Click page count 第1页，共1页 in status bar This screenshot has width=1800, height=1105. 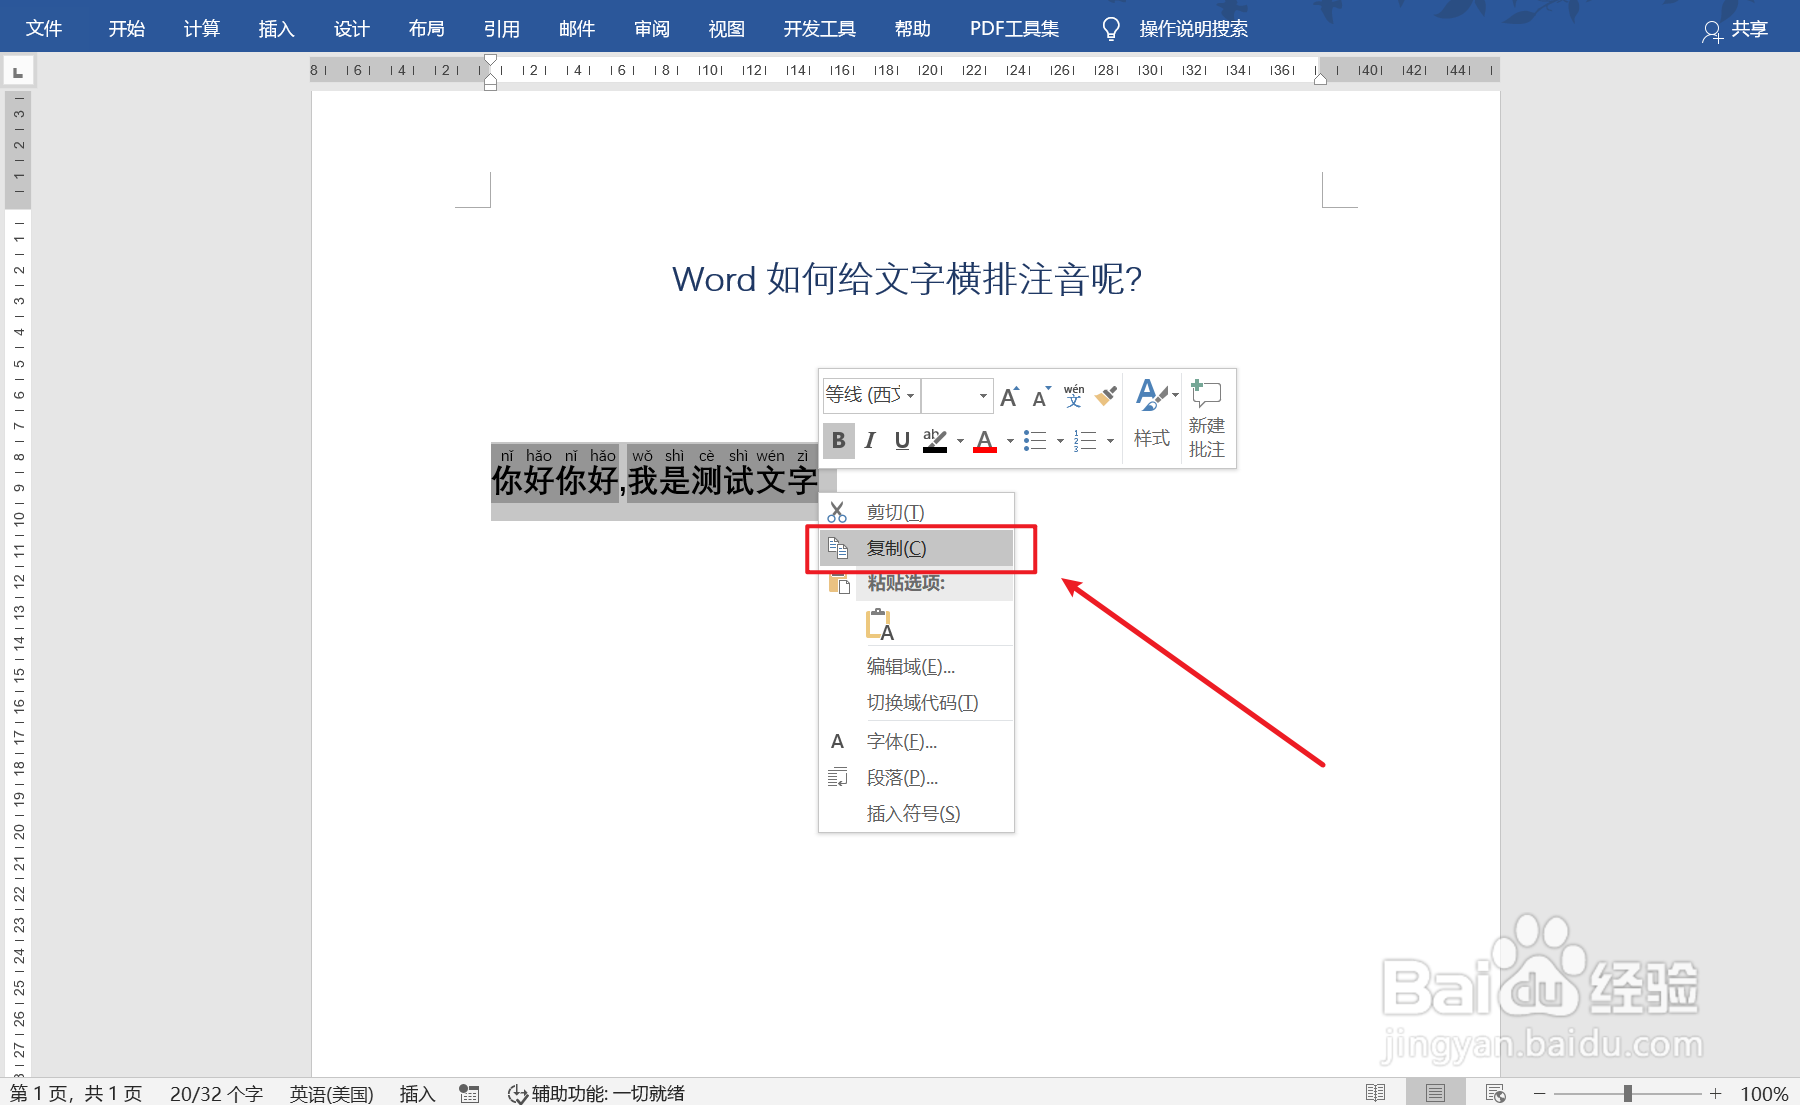76,1093
